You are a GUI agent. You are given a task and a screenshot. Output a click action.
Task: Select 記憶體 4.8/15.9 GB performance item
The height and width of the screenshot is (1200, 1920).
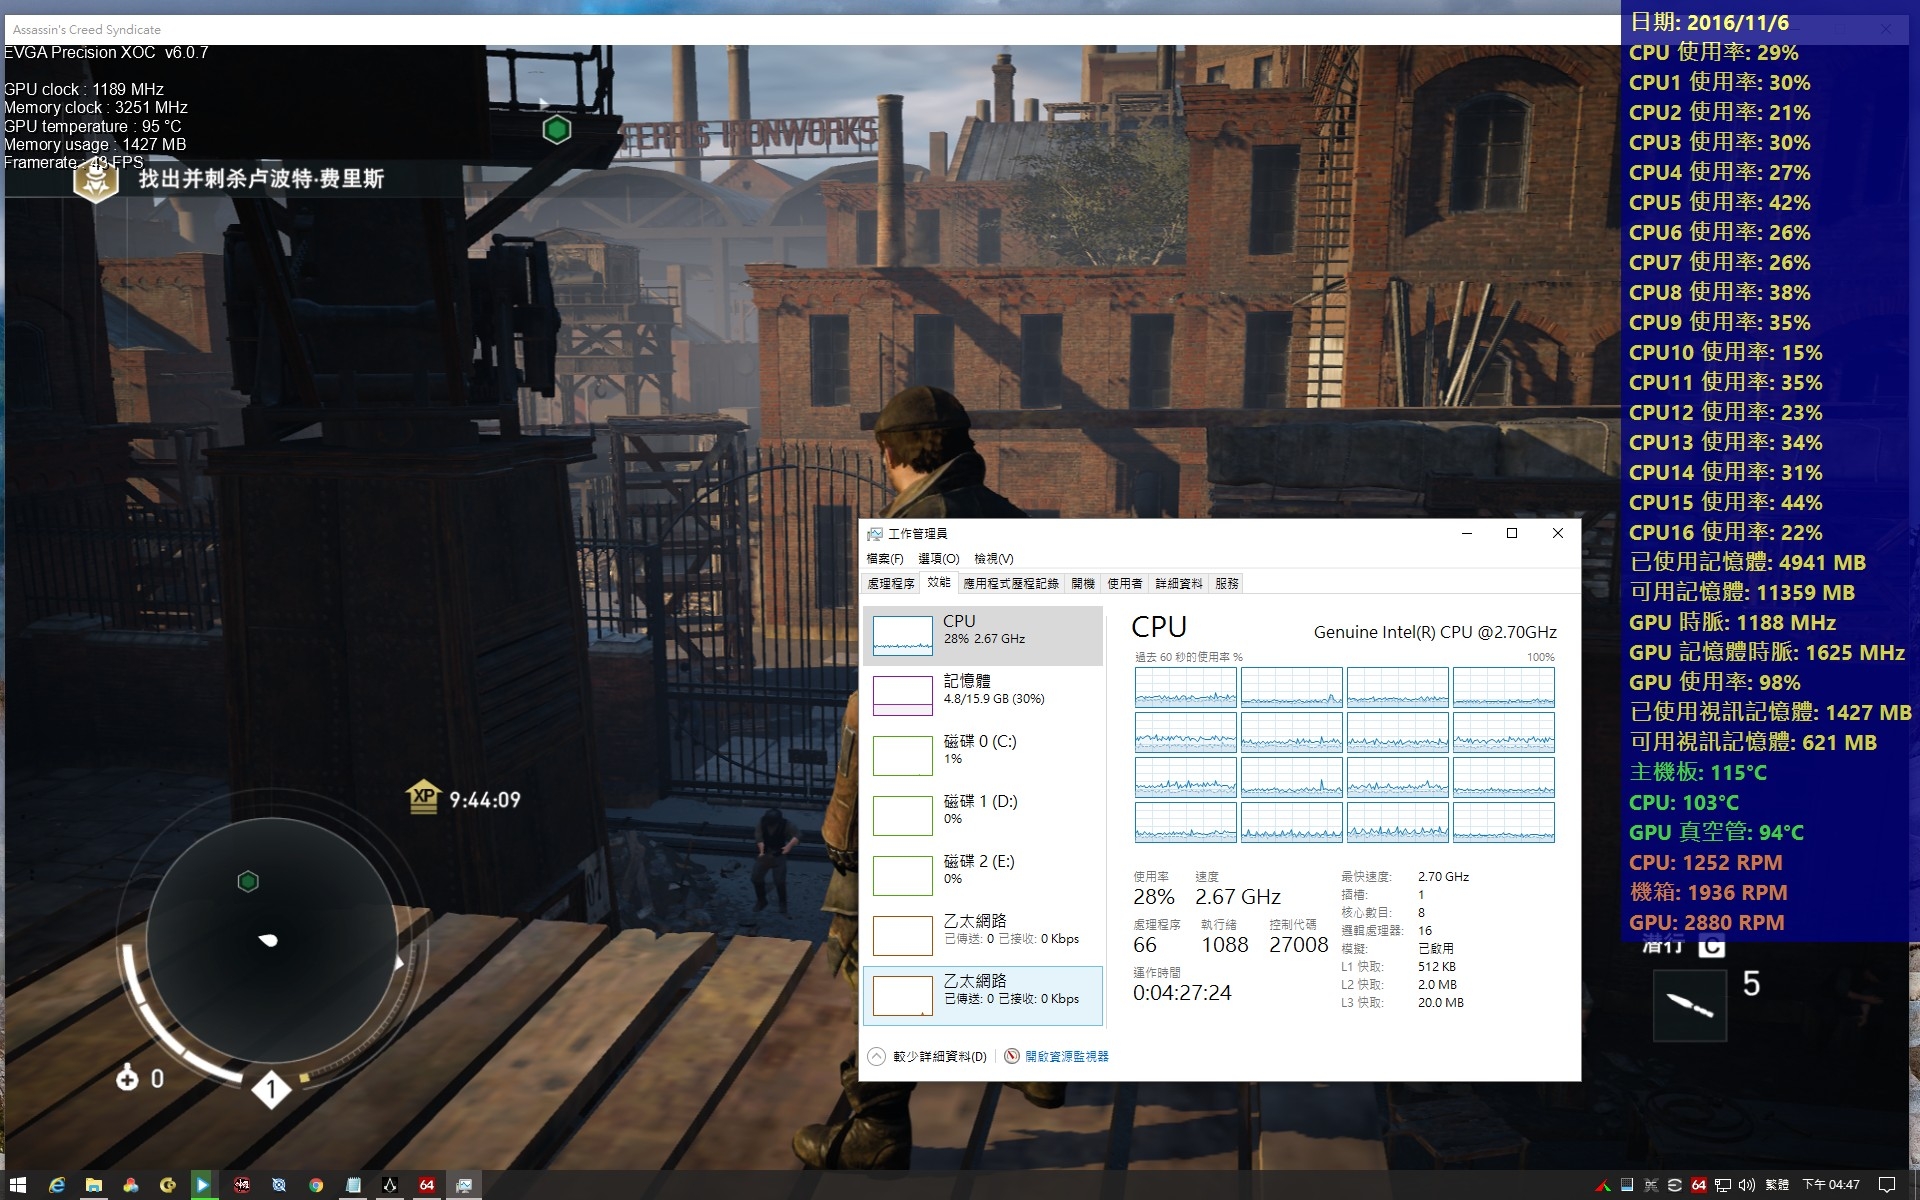point(983,696)
